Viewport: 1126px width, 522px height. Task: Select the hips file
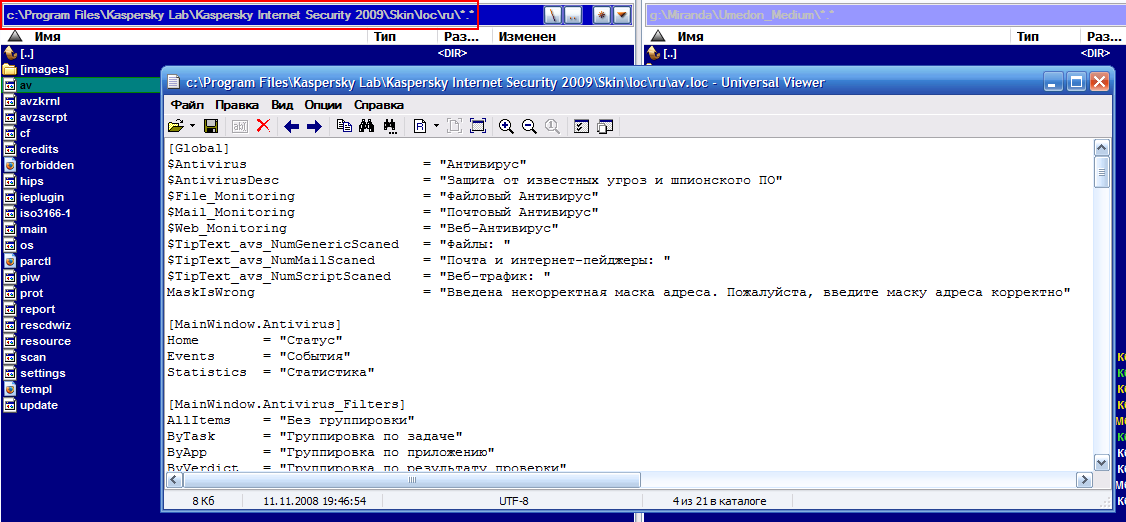coord(32,181)
